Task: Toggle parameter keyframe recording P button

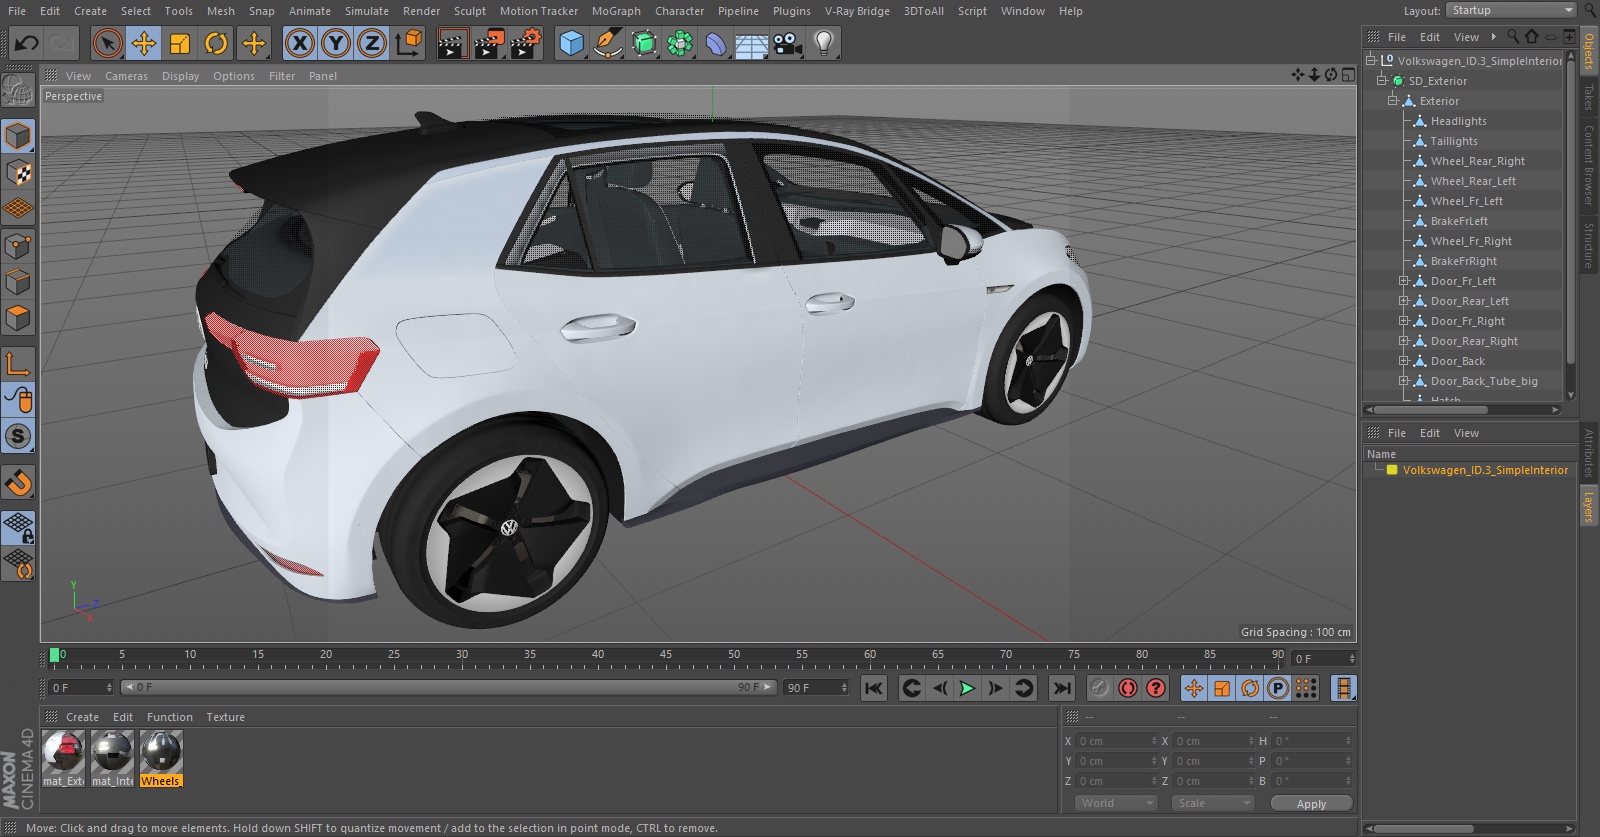Action: (1278, 688)
